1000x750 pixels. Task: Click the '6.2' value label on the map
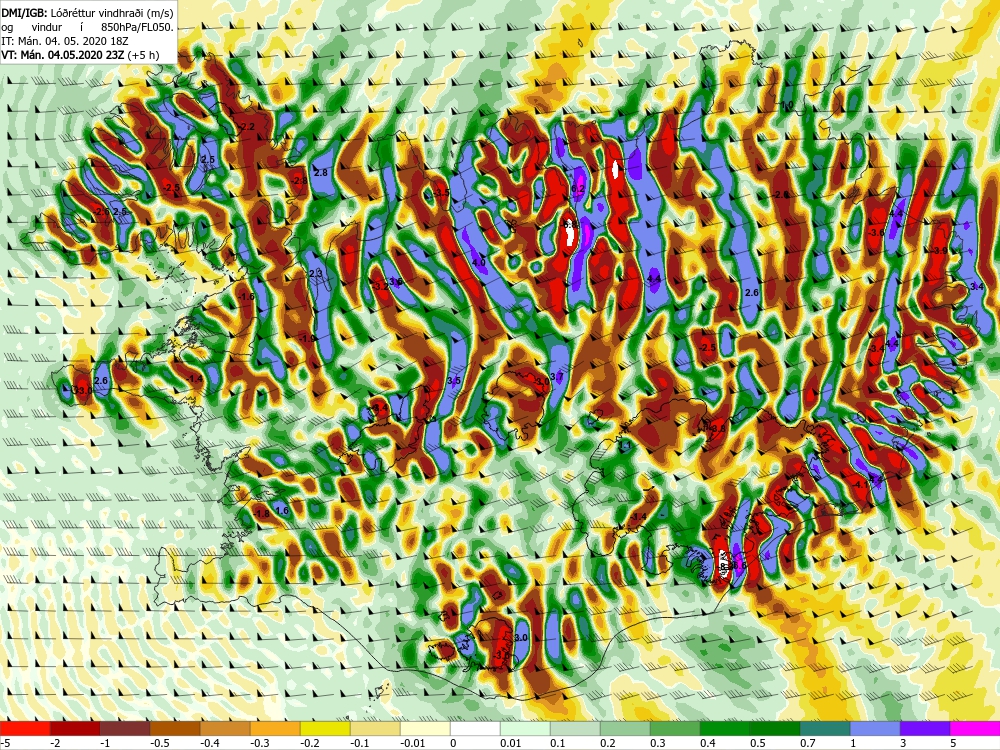tap(578, 189)
